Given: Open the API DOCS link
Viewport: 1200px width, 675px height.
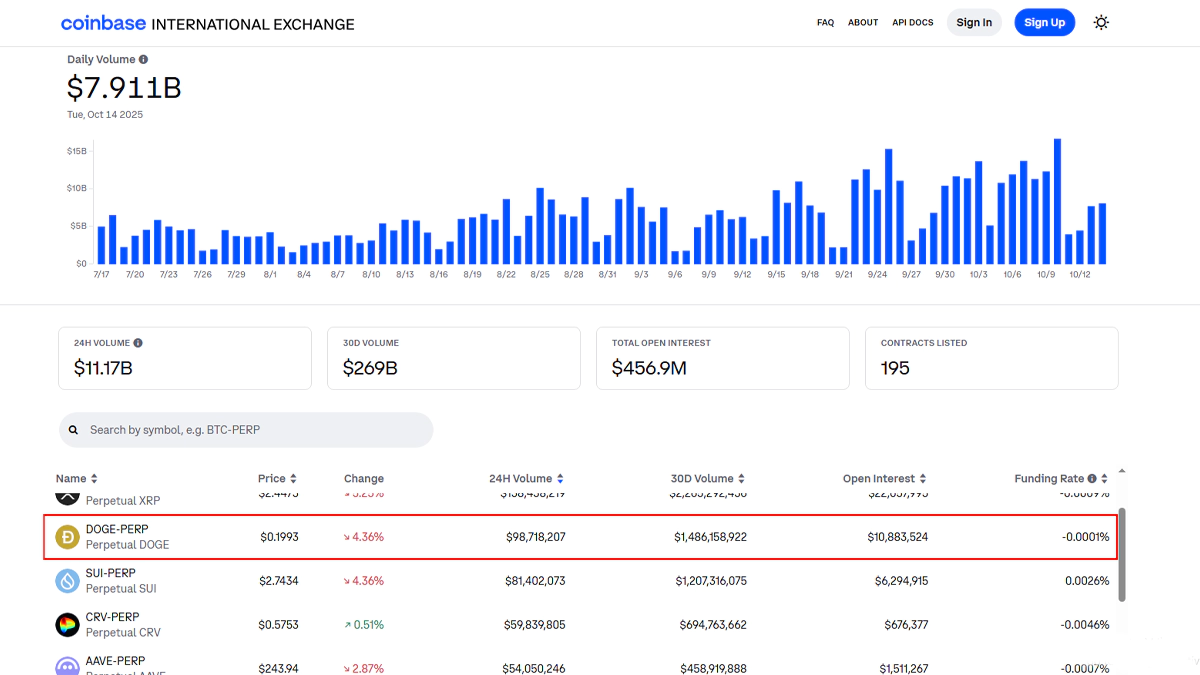Looking at the screenshot, I should click(x=912, y=23).
